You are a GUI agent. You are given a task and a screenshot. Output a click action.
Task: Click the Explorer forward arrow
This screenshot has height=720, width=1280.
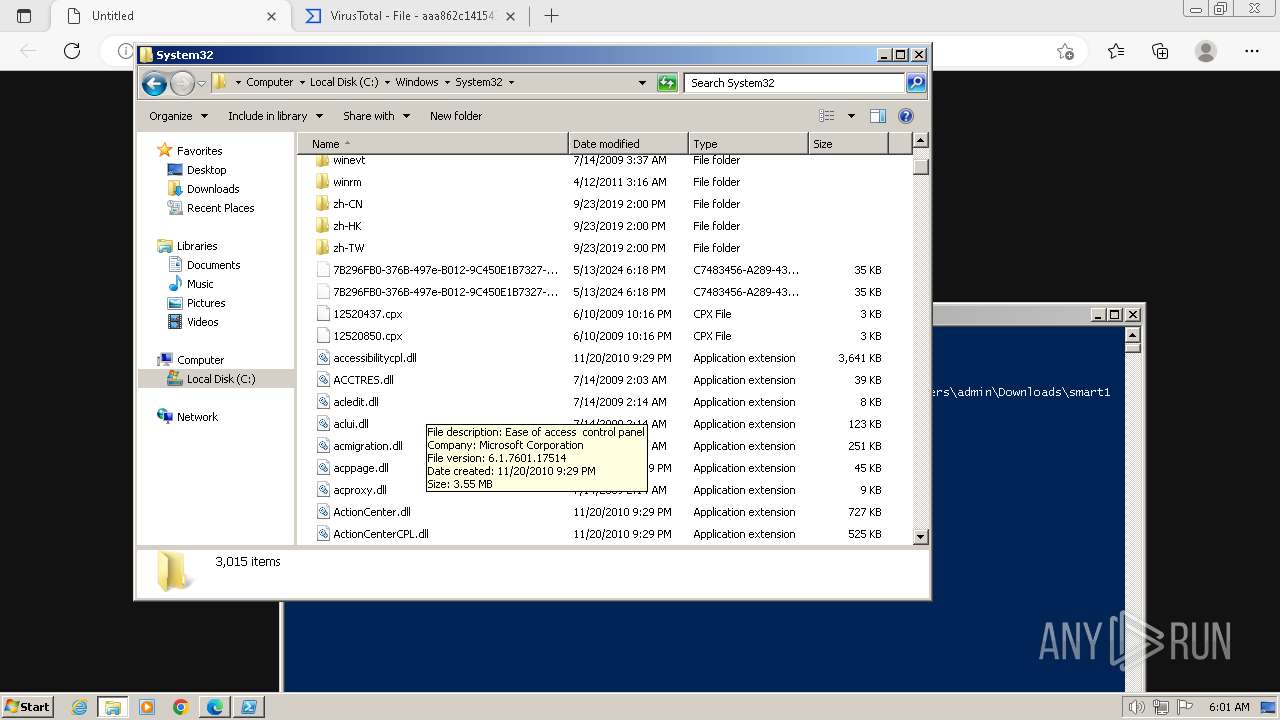[182, 83]
